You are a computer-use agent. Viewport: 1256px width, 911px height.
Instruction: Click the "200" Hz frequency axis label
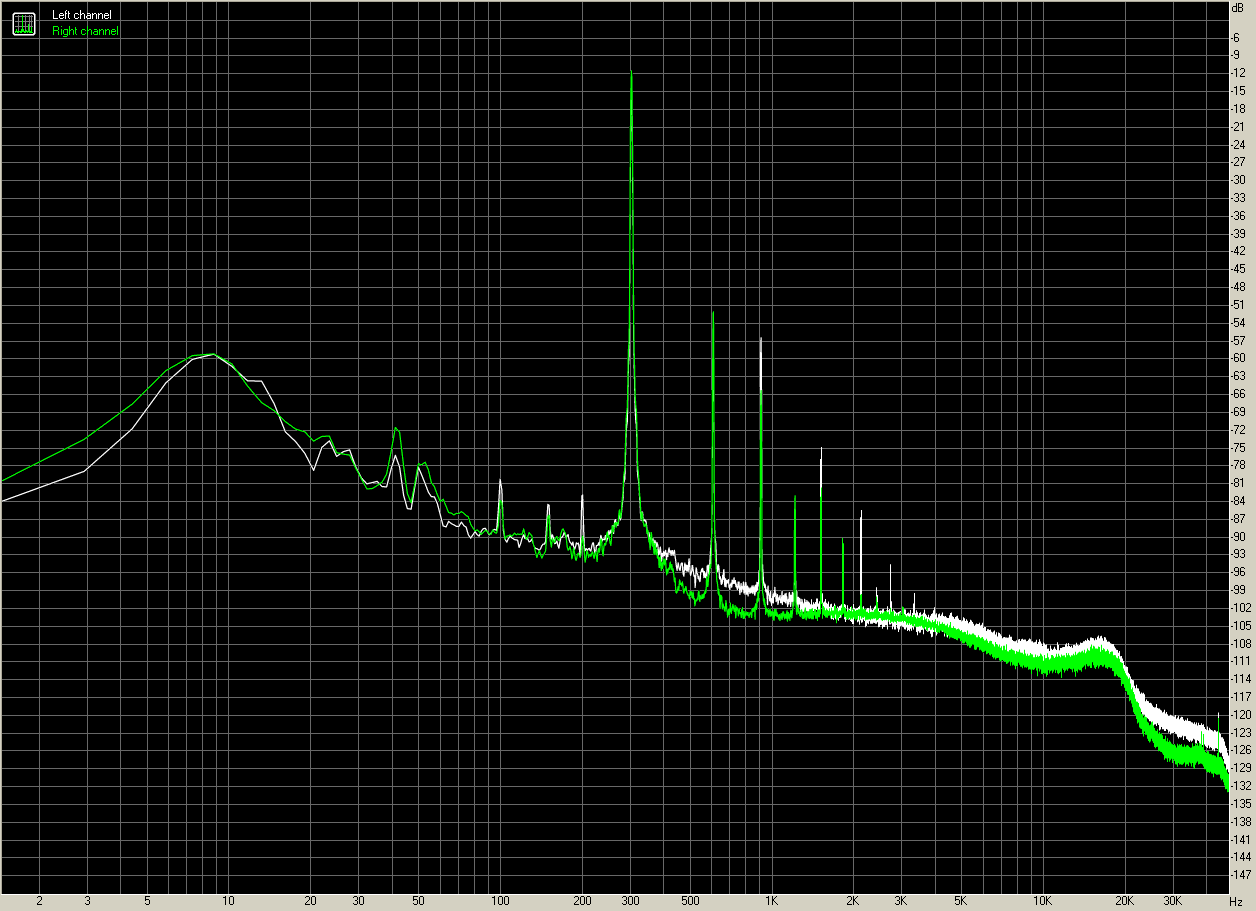click(582, 901)
